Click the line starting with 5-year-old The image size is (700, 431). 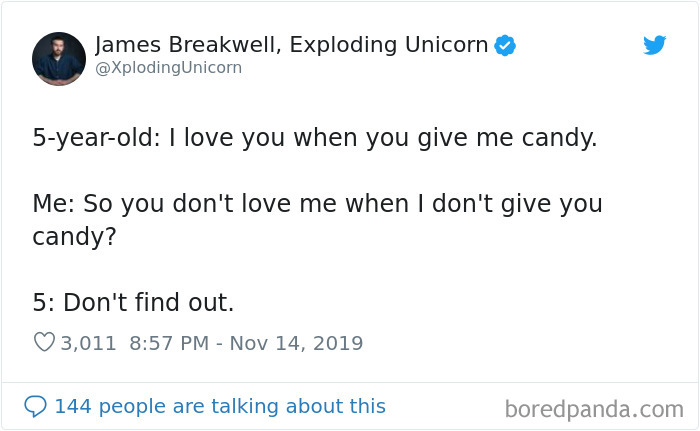pos(315,138)
